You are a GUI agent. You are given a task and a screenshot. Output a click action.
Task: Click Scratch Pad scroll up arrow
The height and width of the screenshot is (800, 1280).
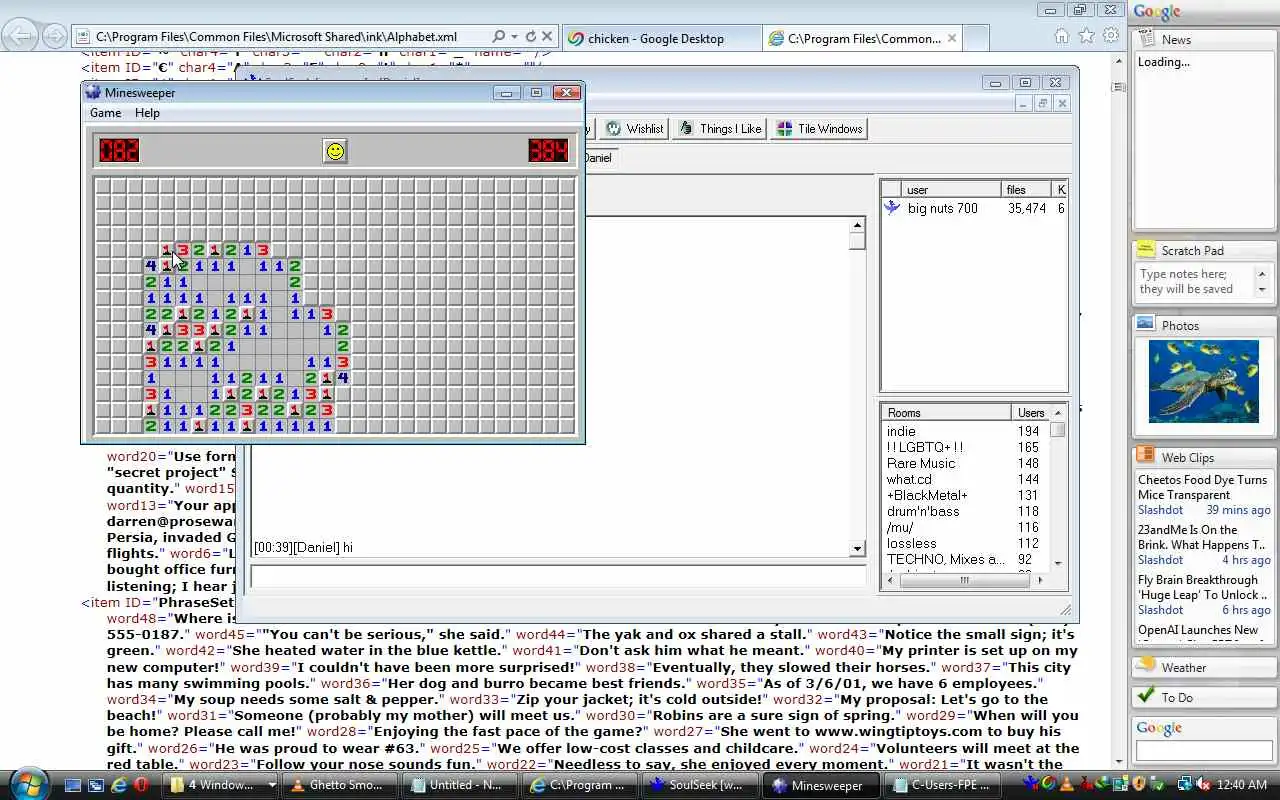(1261, 273)
